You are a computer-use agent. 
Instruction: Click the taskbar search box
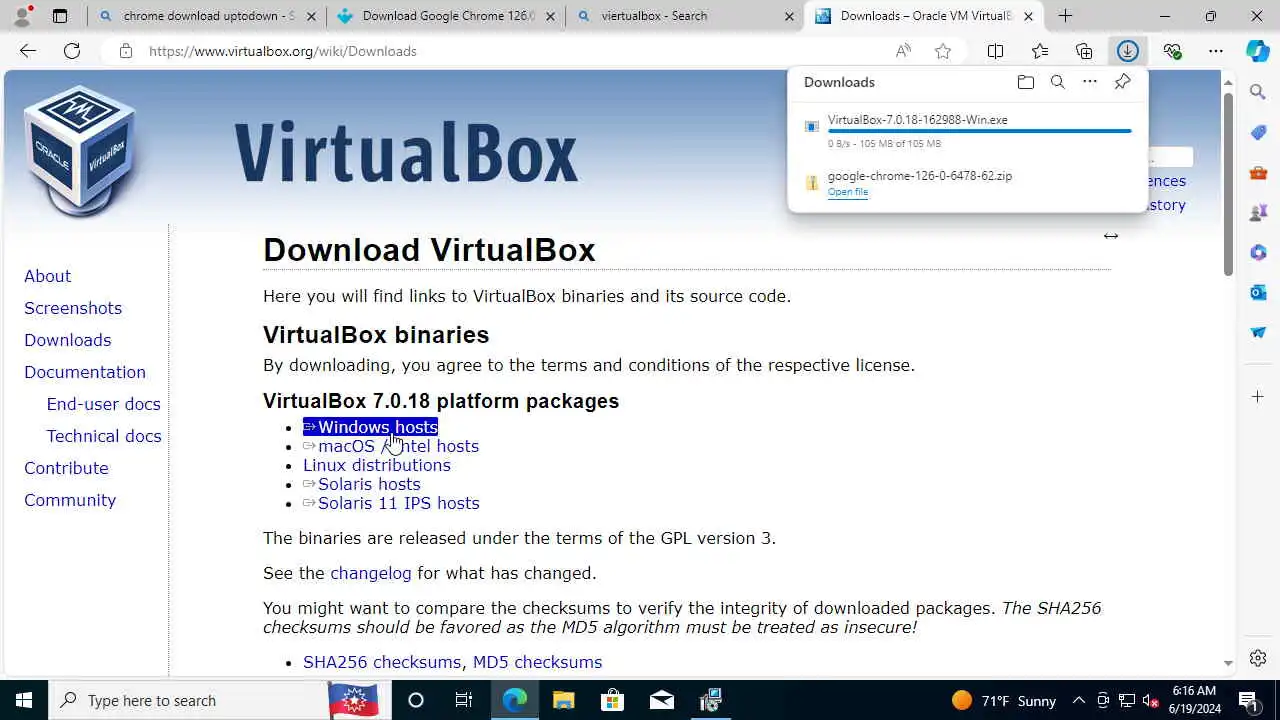tap(188, 700)
